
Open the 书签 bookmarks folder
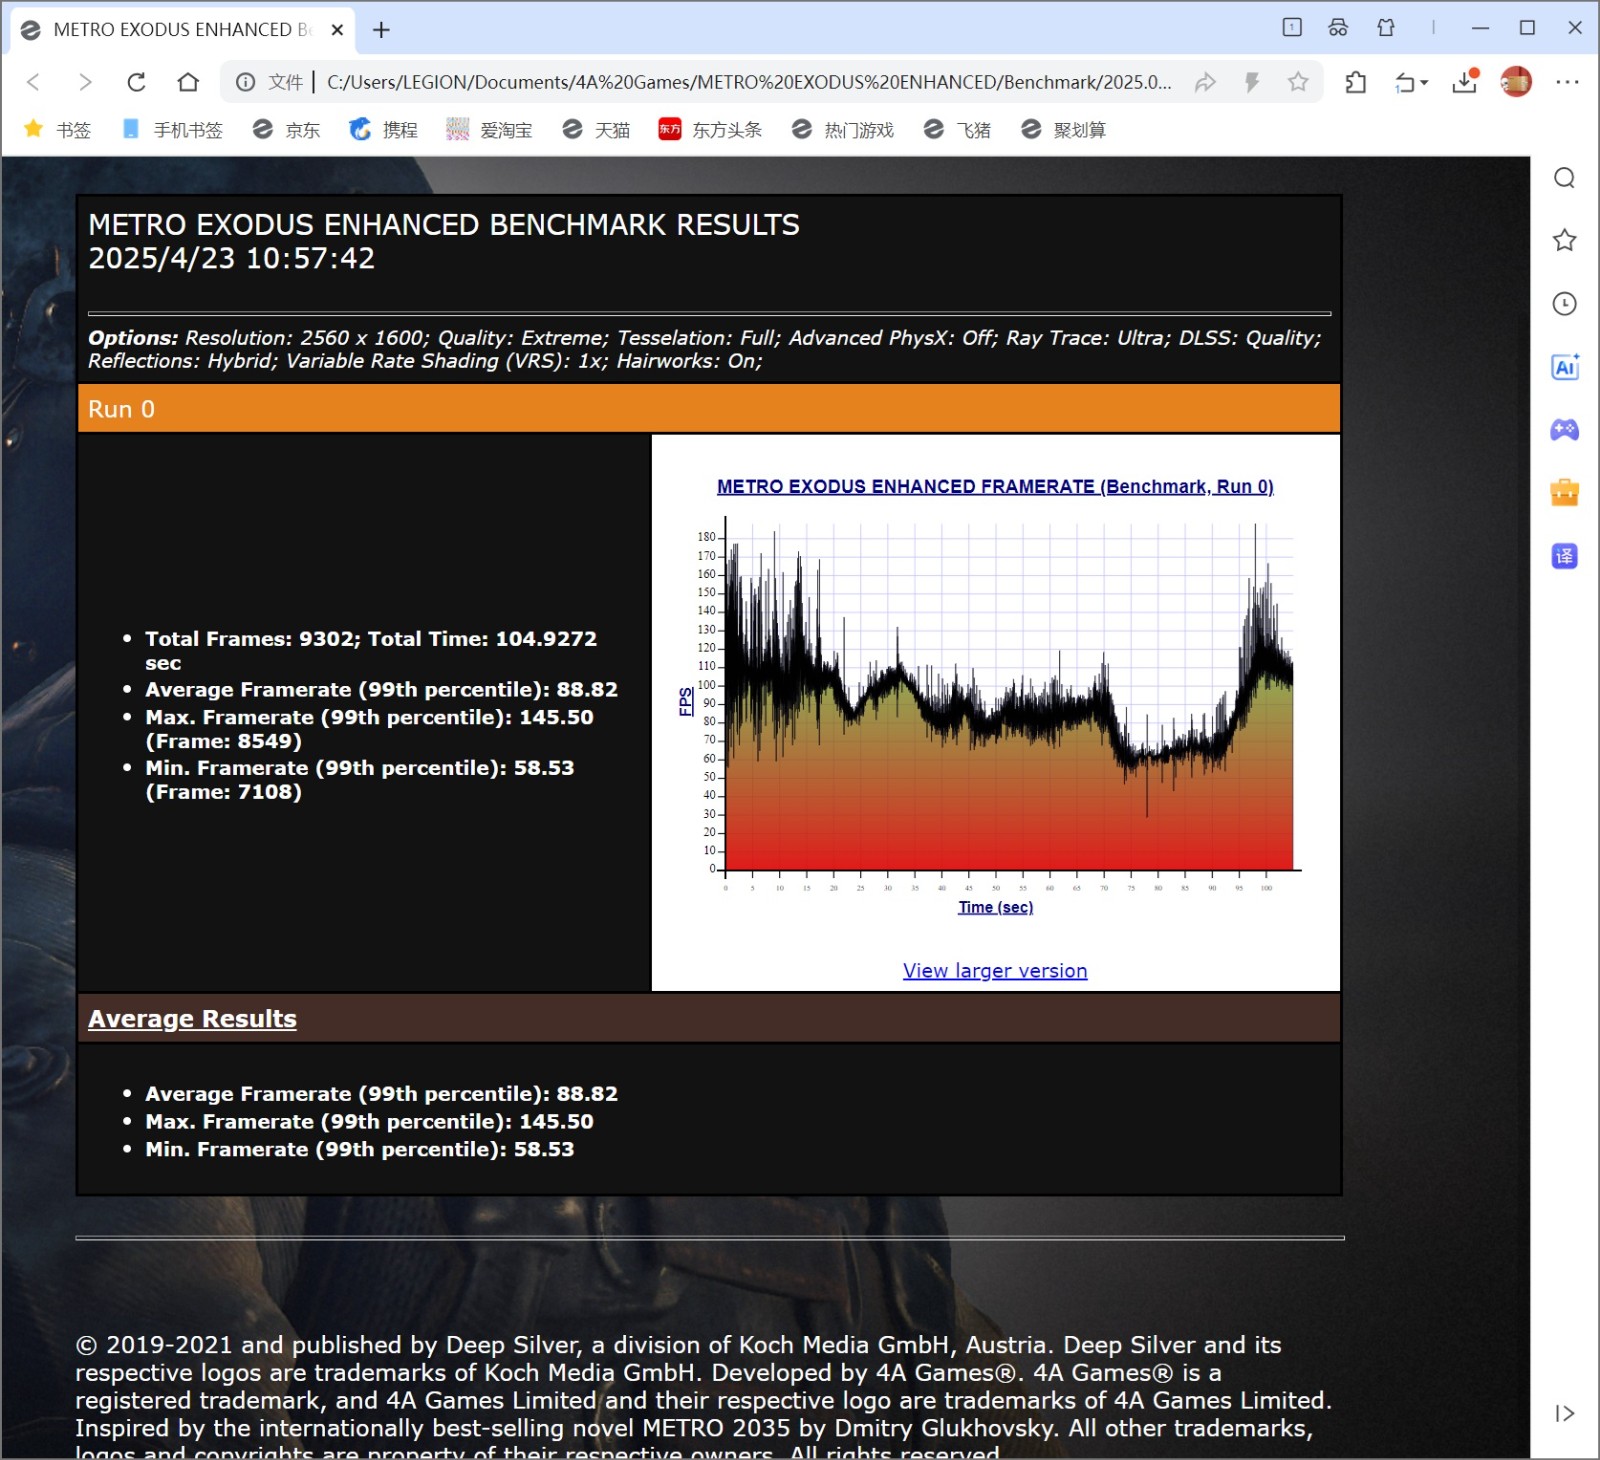(x=57, y=130)
